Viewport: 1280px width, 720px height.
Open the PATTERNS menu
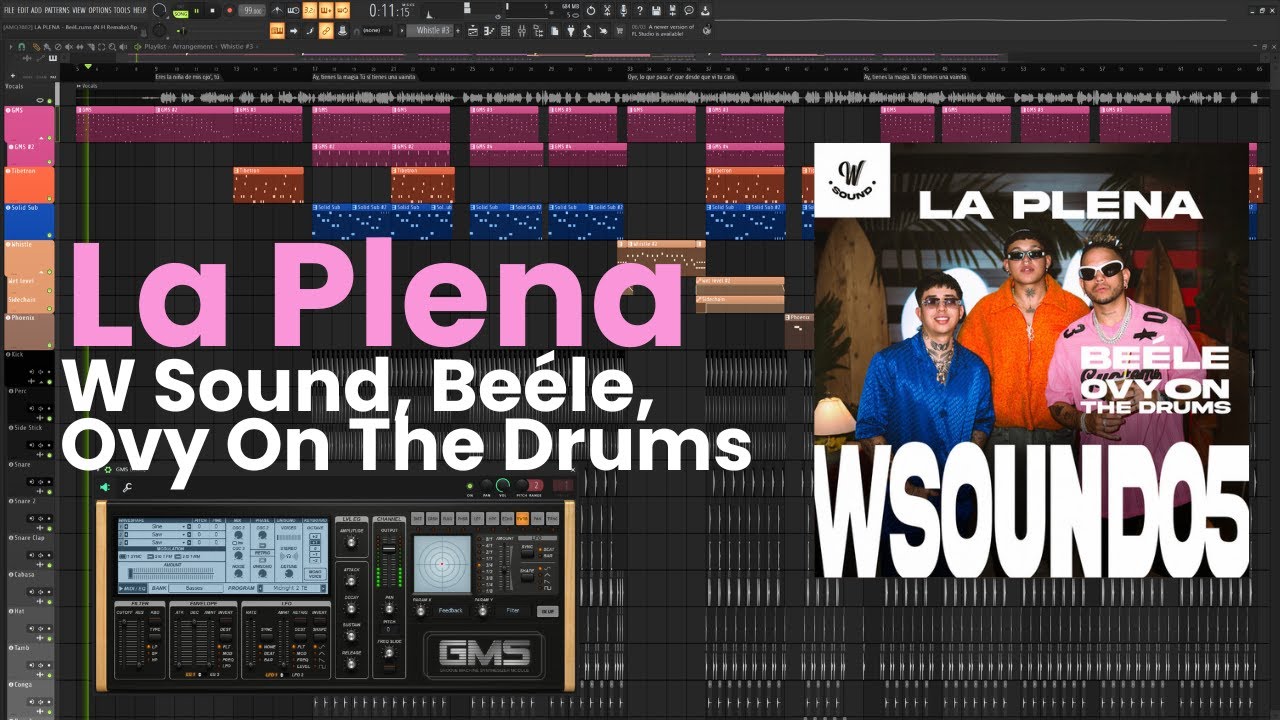[x=57, y=10]
